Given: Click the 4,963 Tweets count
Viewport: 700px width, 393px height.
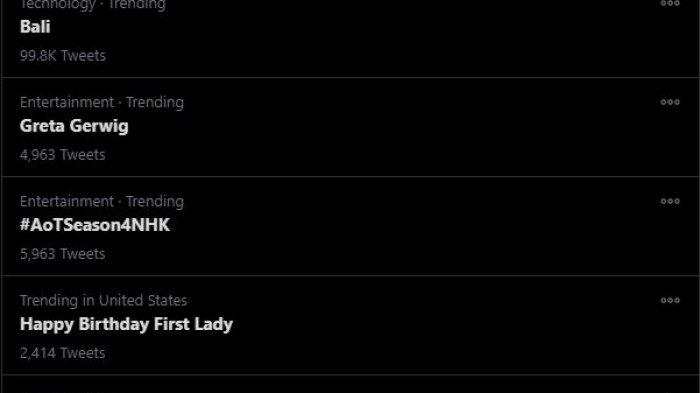Looking at the screenshot, I should [x=62, y=155].
